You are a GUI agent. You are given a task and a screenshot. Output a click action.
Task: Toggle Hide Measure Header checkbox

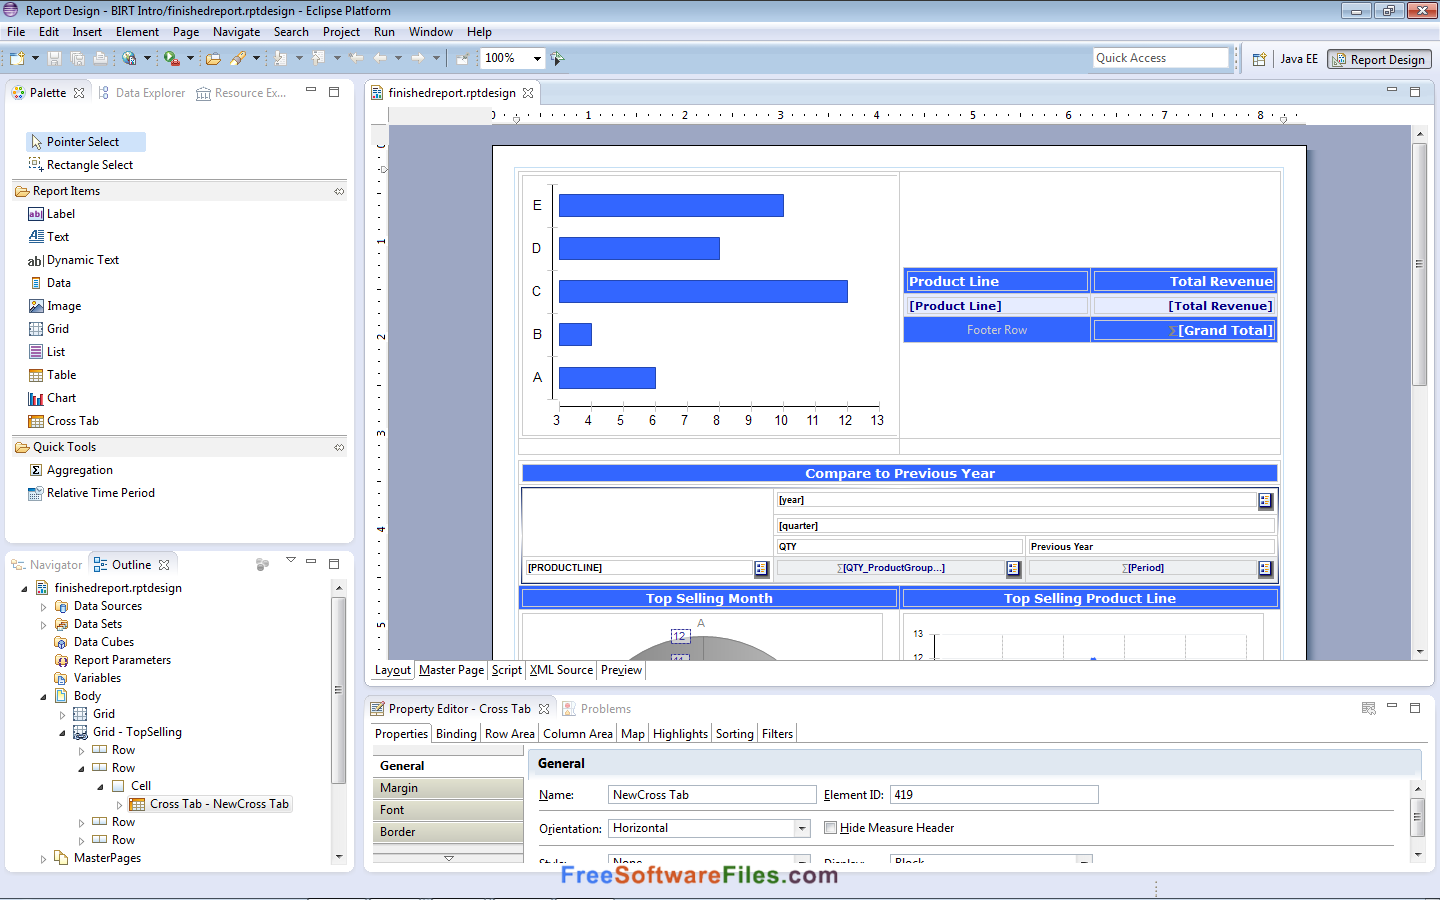(x=830, y=827)
